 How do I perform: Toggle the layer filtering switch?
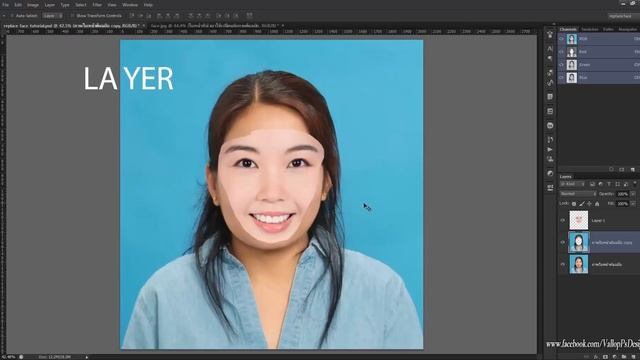(x=635, y=184)
